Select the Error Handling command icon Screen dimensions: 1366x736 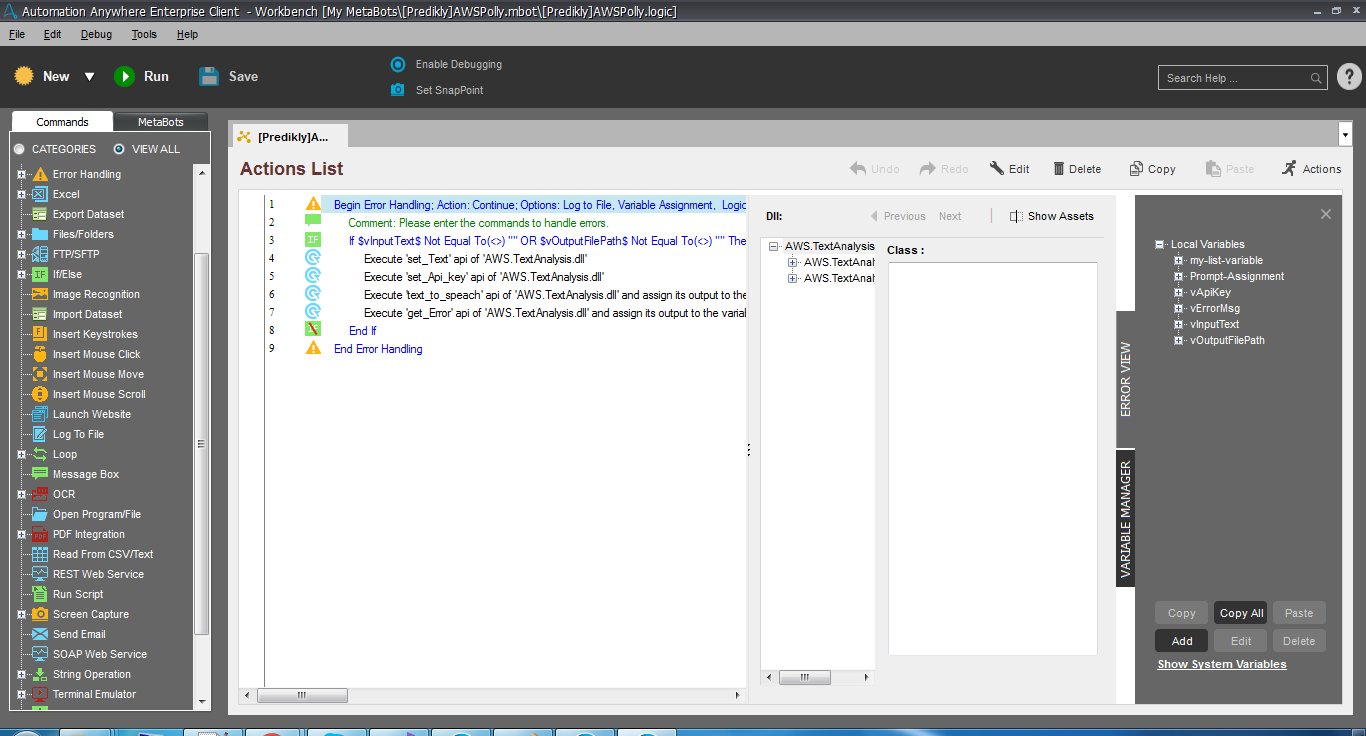click(40, 174)
